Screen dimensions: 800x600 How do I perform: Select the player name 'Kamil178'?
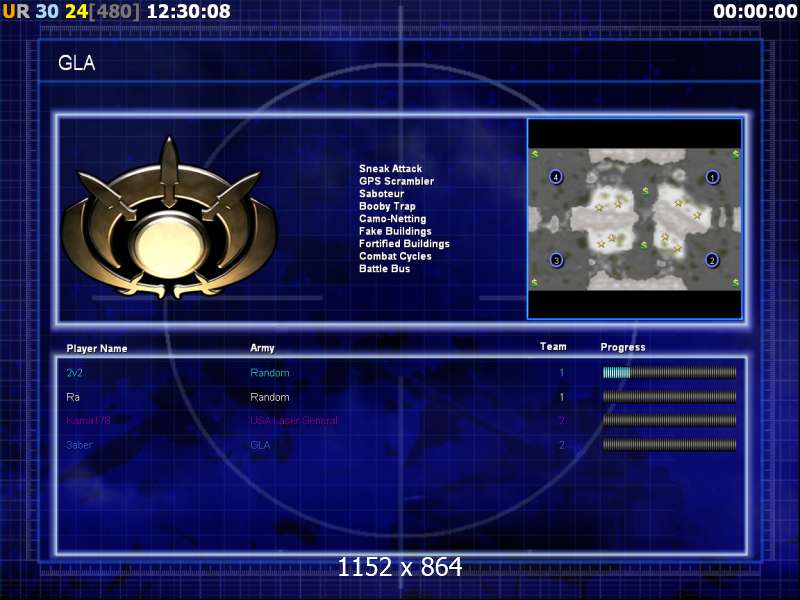[x=88, y=420]
